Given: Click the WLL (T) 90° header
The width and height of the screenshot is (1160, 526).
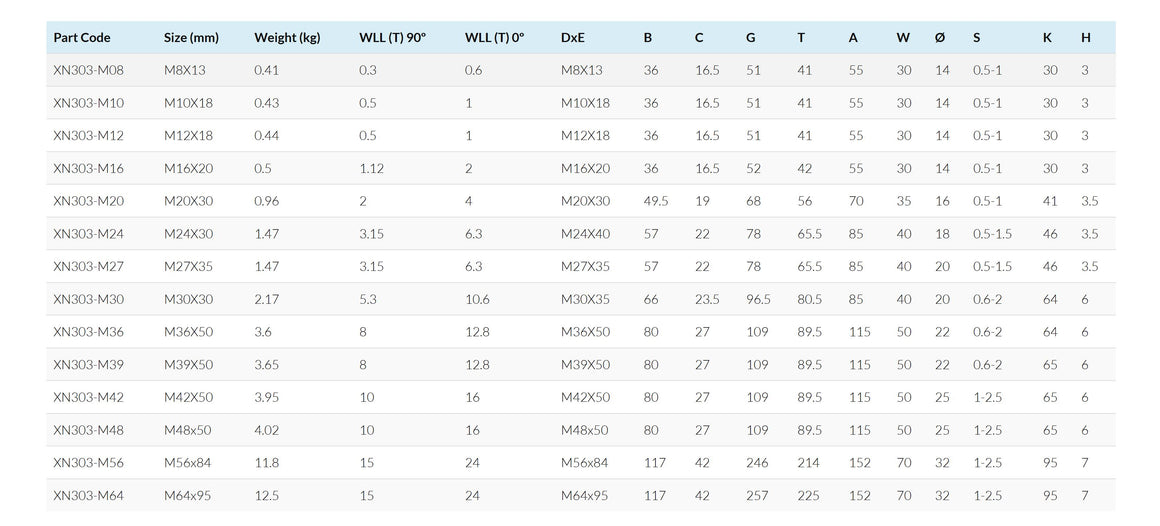Looking at the screenshot, I should click(x=392, y=38).
